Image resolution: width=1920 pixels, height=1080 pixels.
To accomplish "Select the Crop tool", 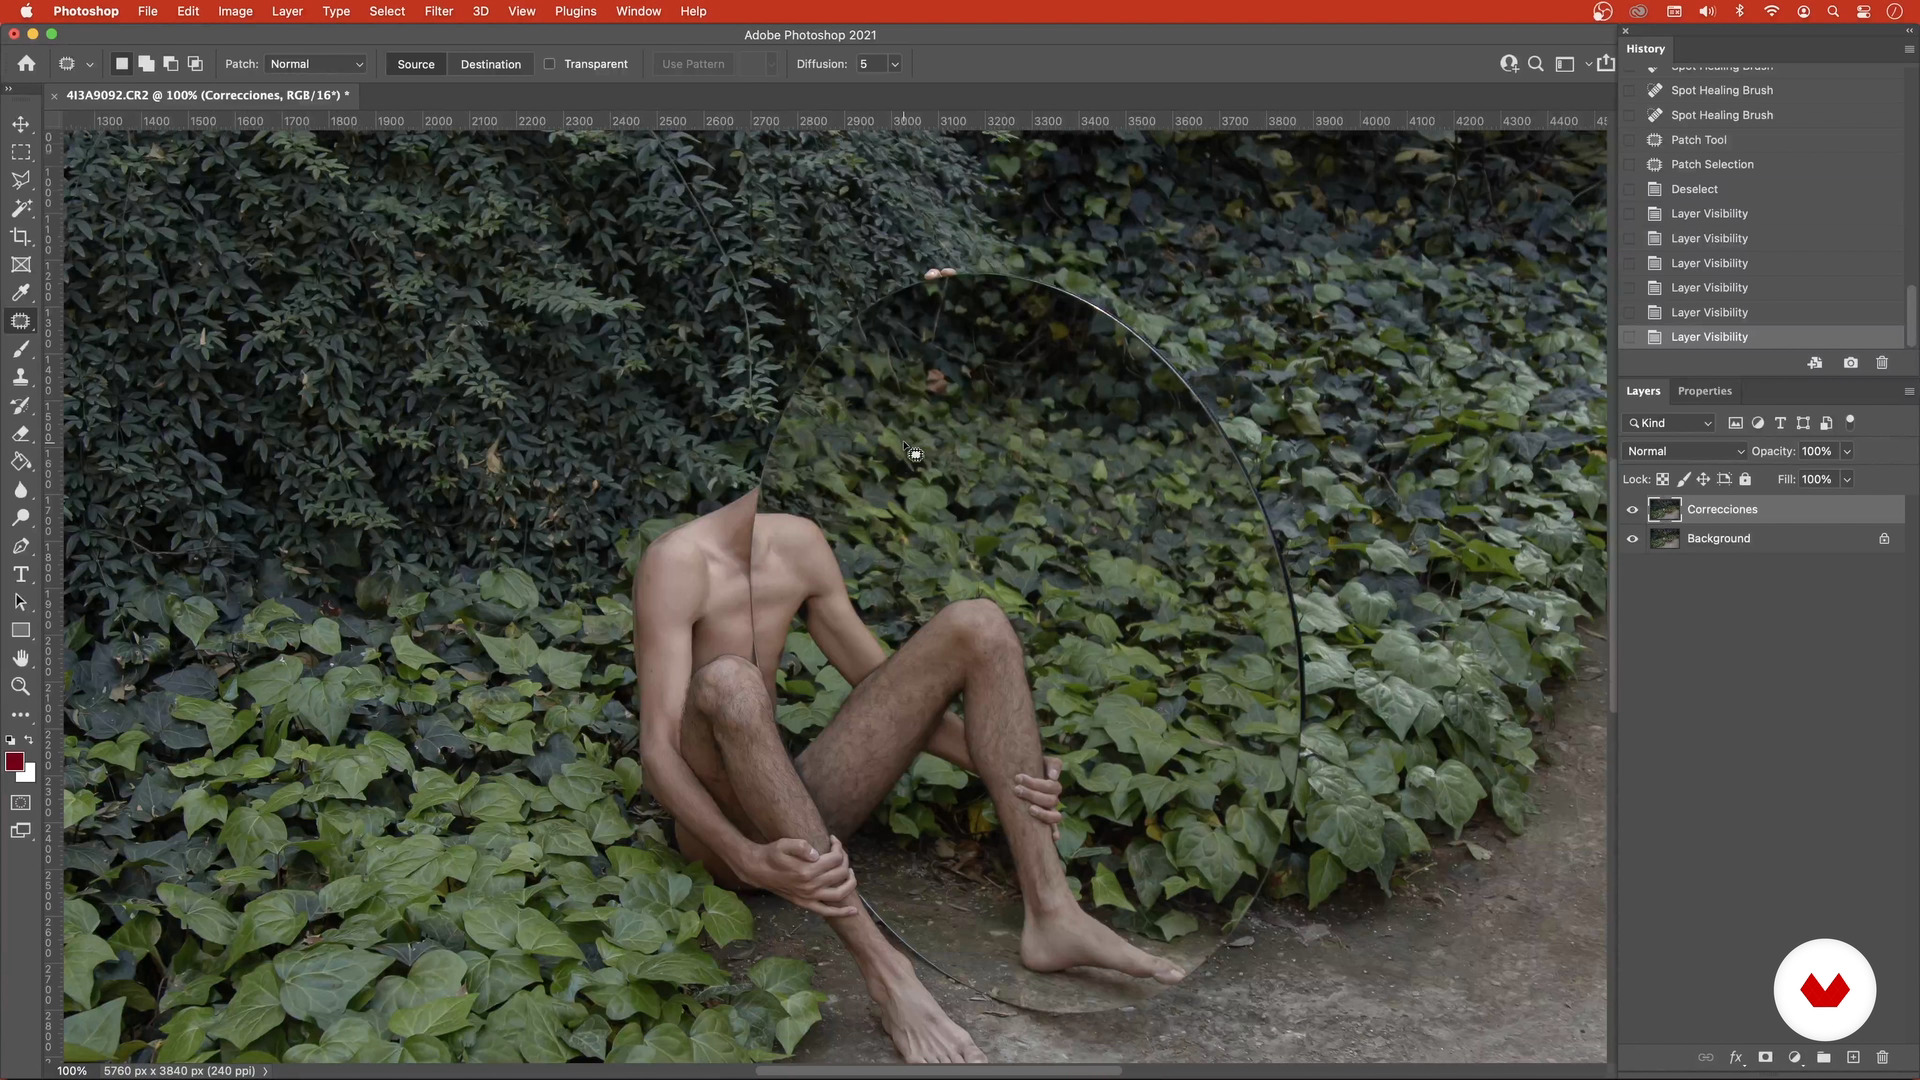I will pos(20,237).
